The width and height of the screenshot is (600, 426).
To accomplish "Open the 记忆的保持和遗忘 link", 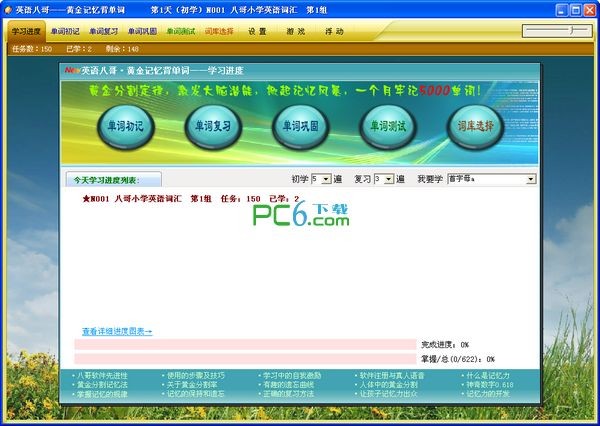I will coord(196,393).
